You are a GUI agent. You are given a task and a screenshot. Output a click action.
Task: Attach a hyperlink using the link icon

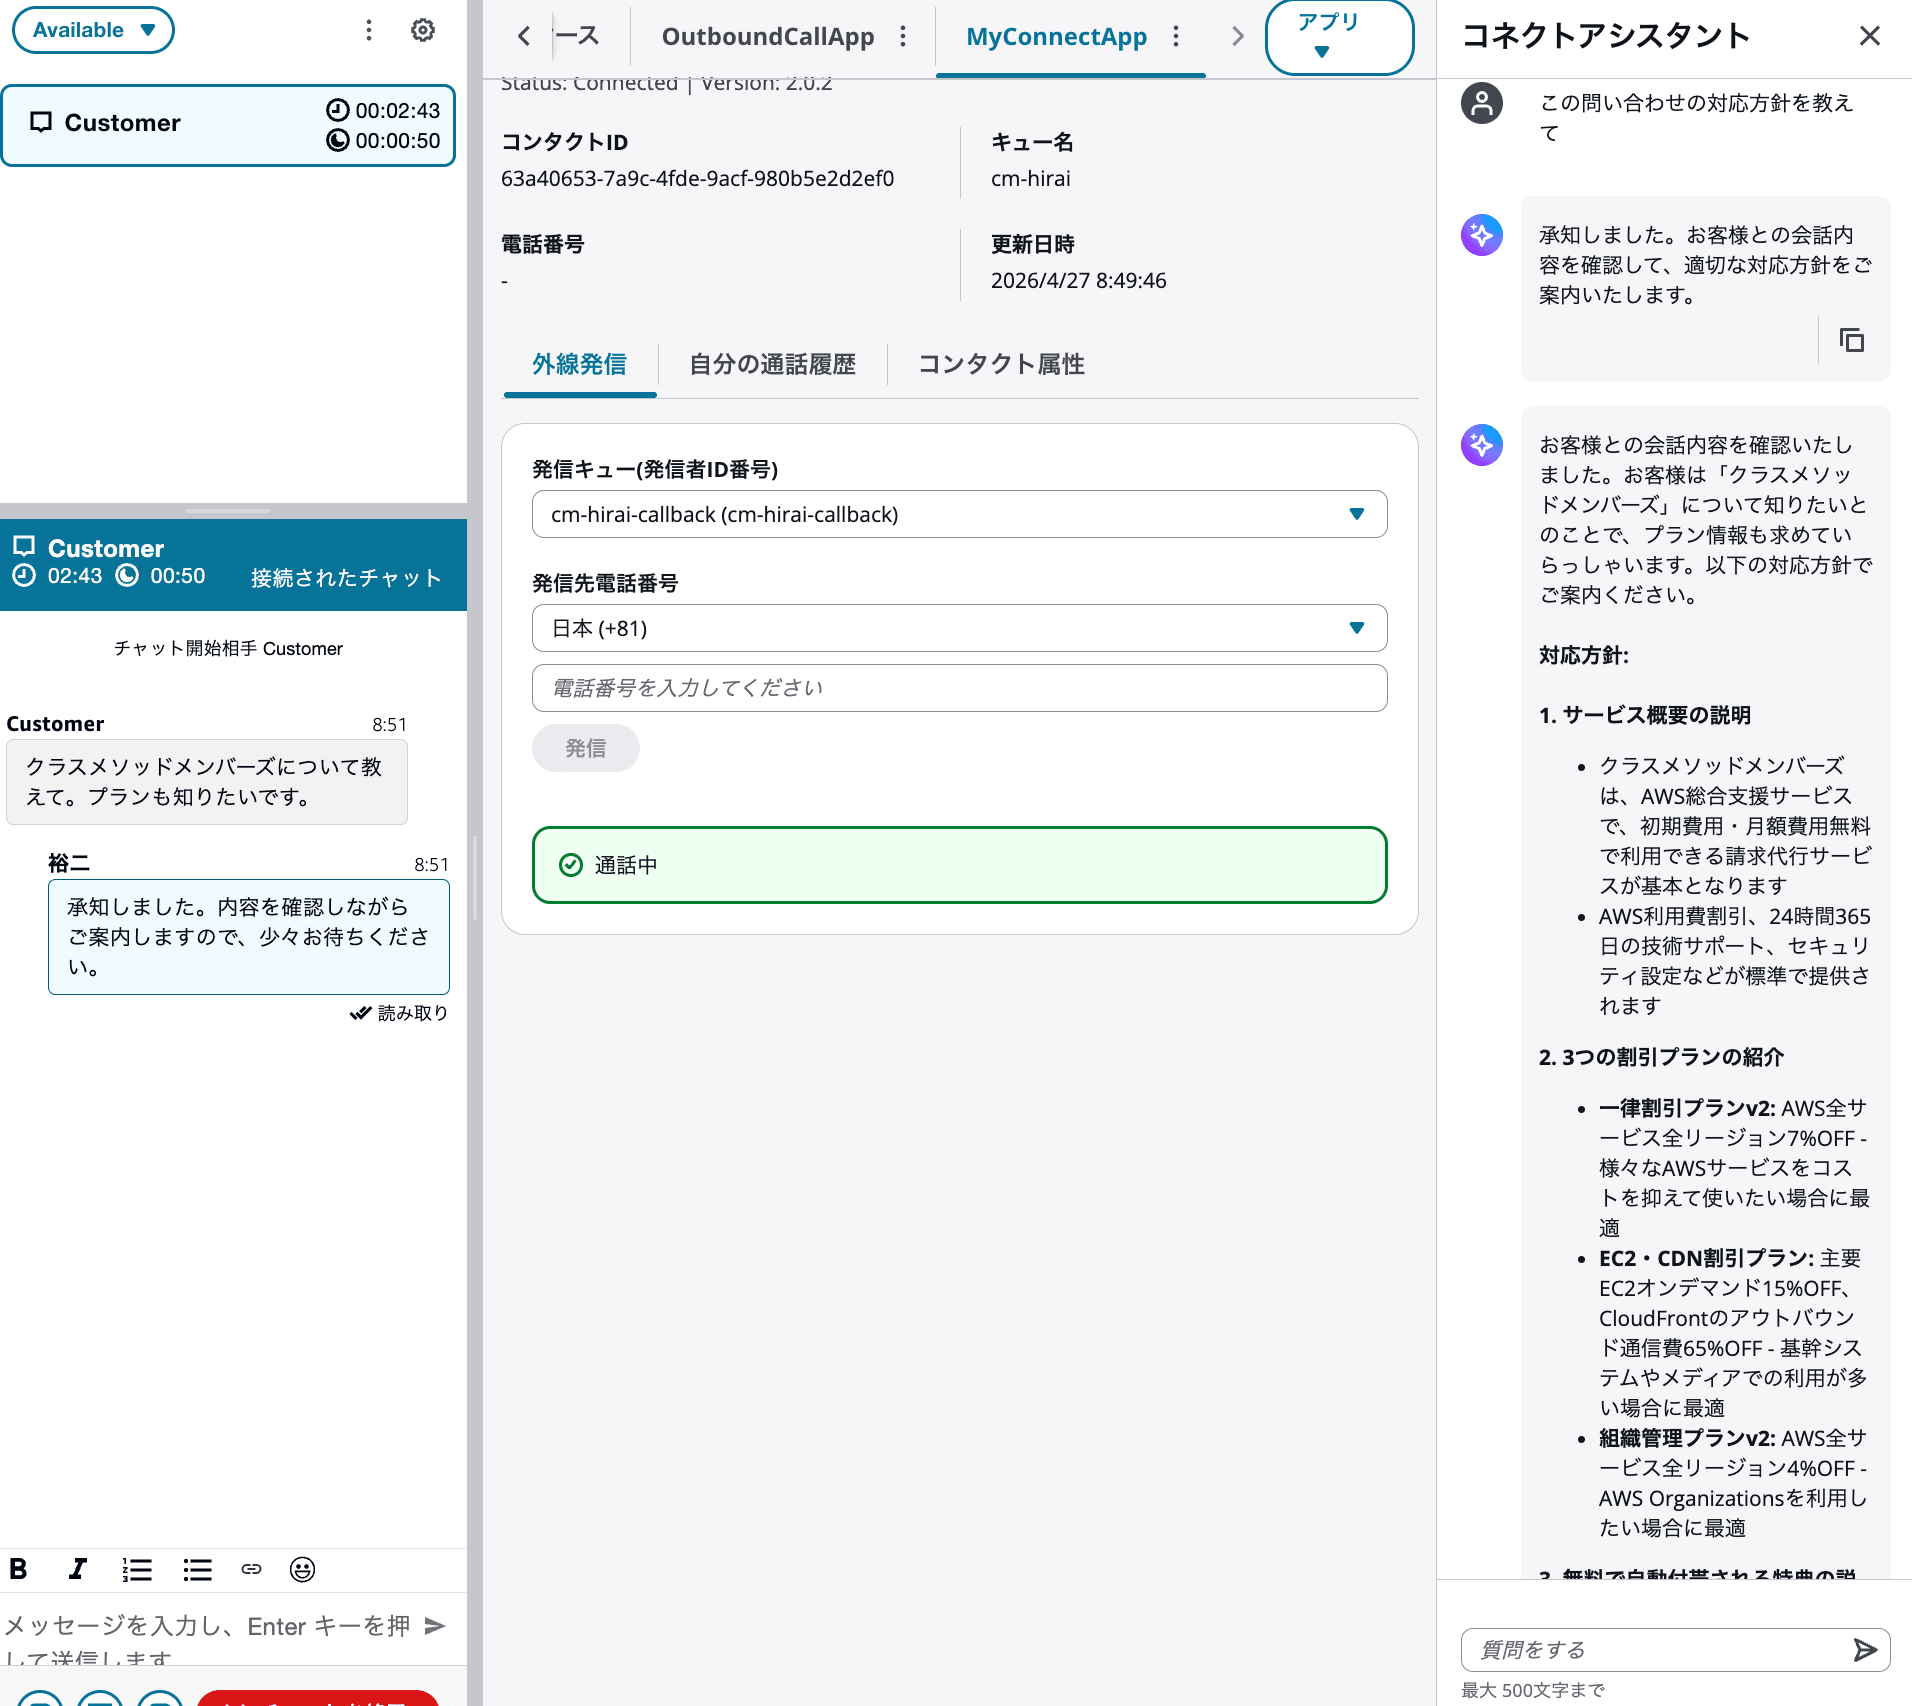tap(251, 1569)
